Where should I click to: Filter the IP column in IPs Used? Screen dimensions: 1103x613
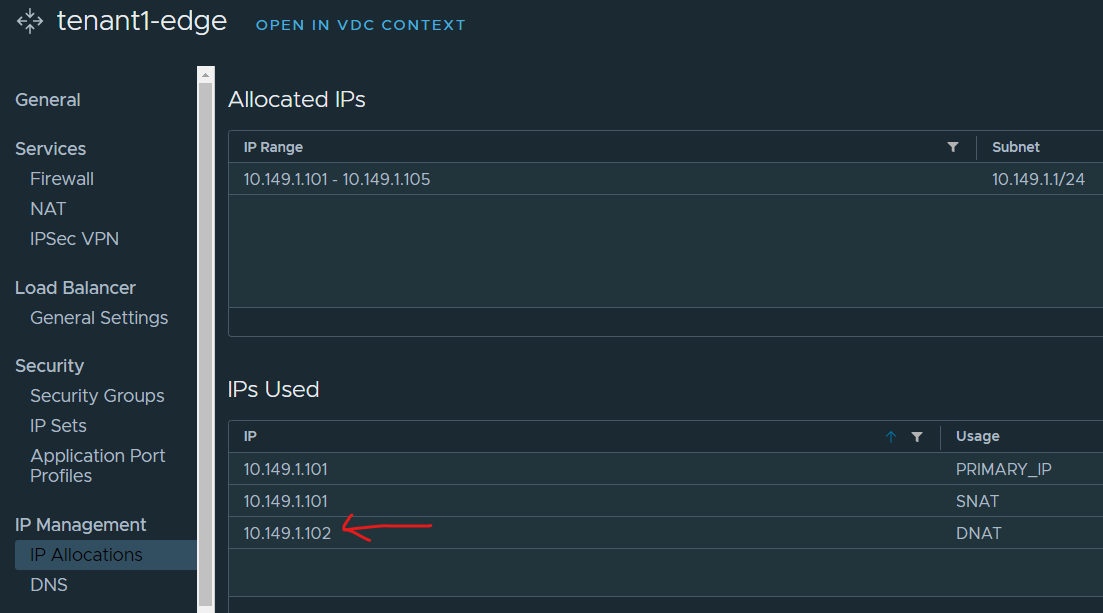[x=917, y=437]
